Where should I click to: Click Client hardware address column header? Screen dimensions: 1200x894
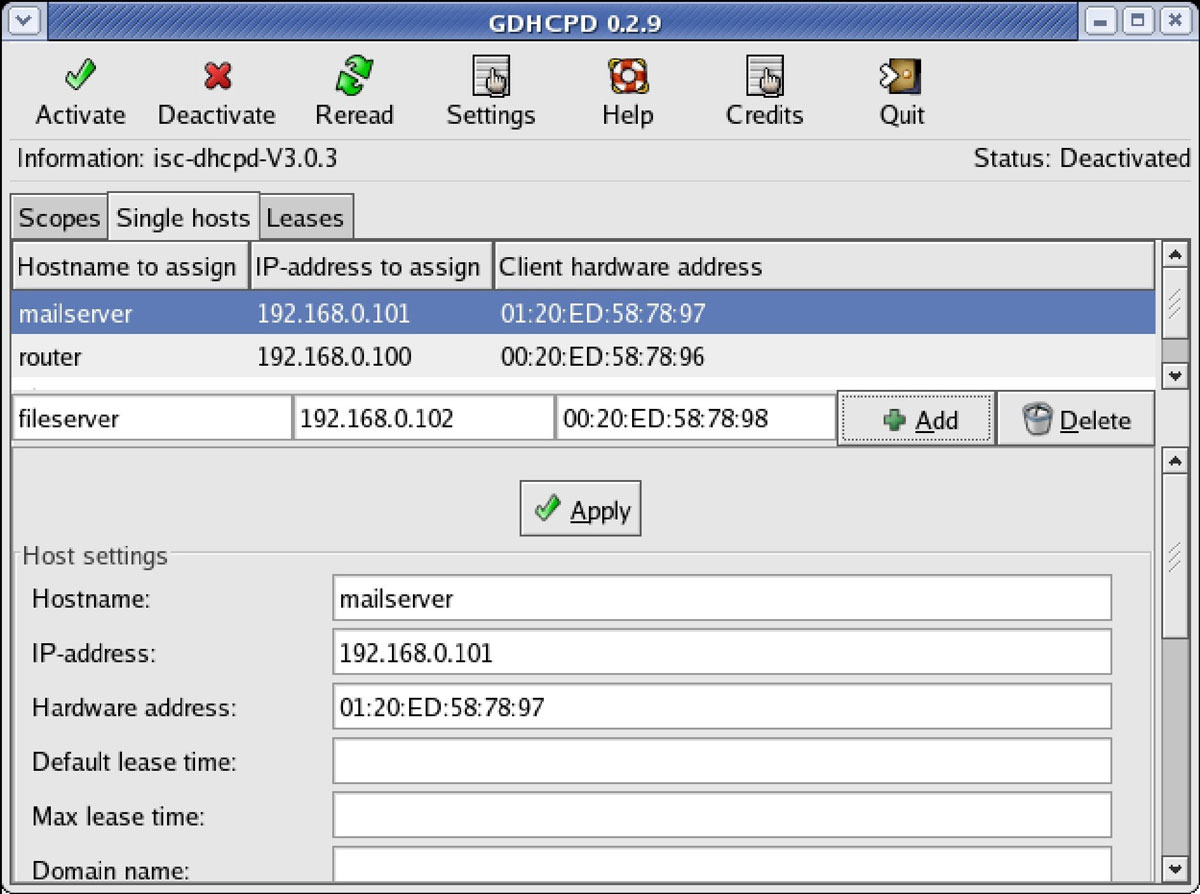824,267
